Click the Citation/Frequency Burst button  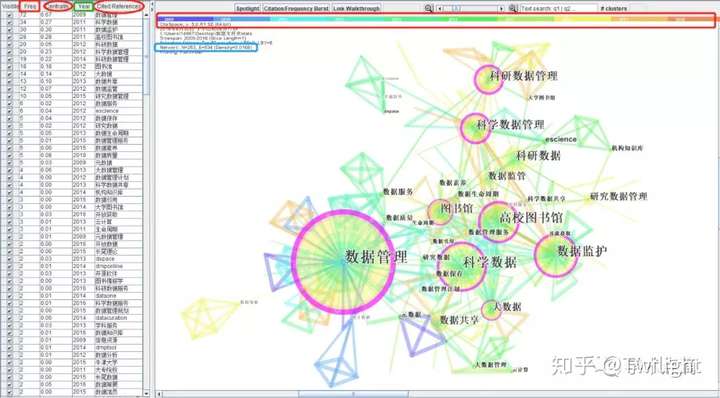point(296,9)
